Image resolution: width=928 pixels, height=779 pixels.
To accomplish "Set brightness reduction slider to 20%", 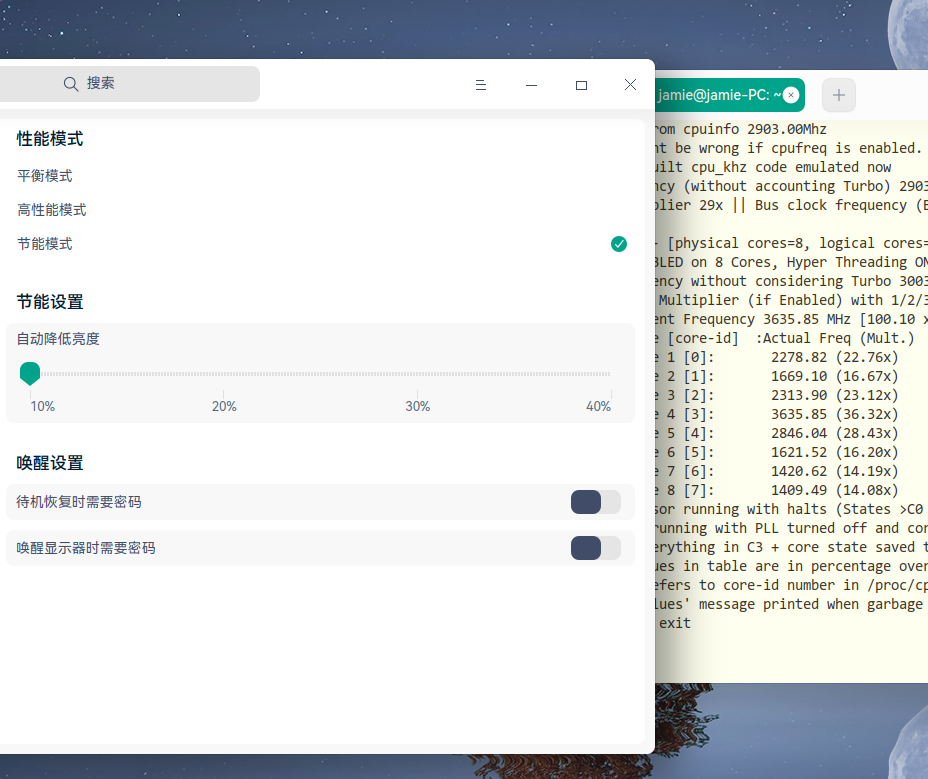I will 224,374.
